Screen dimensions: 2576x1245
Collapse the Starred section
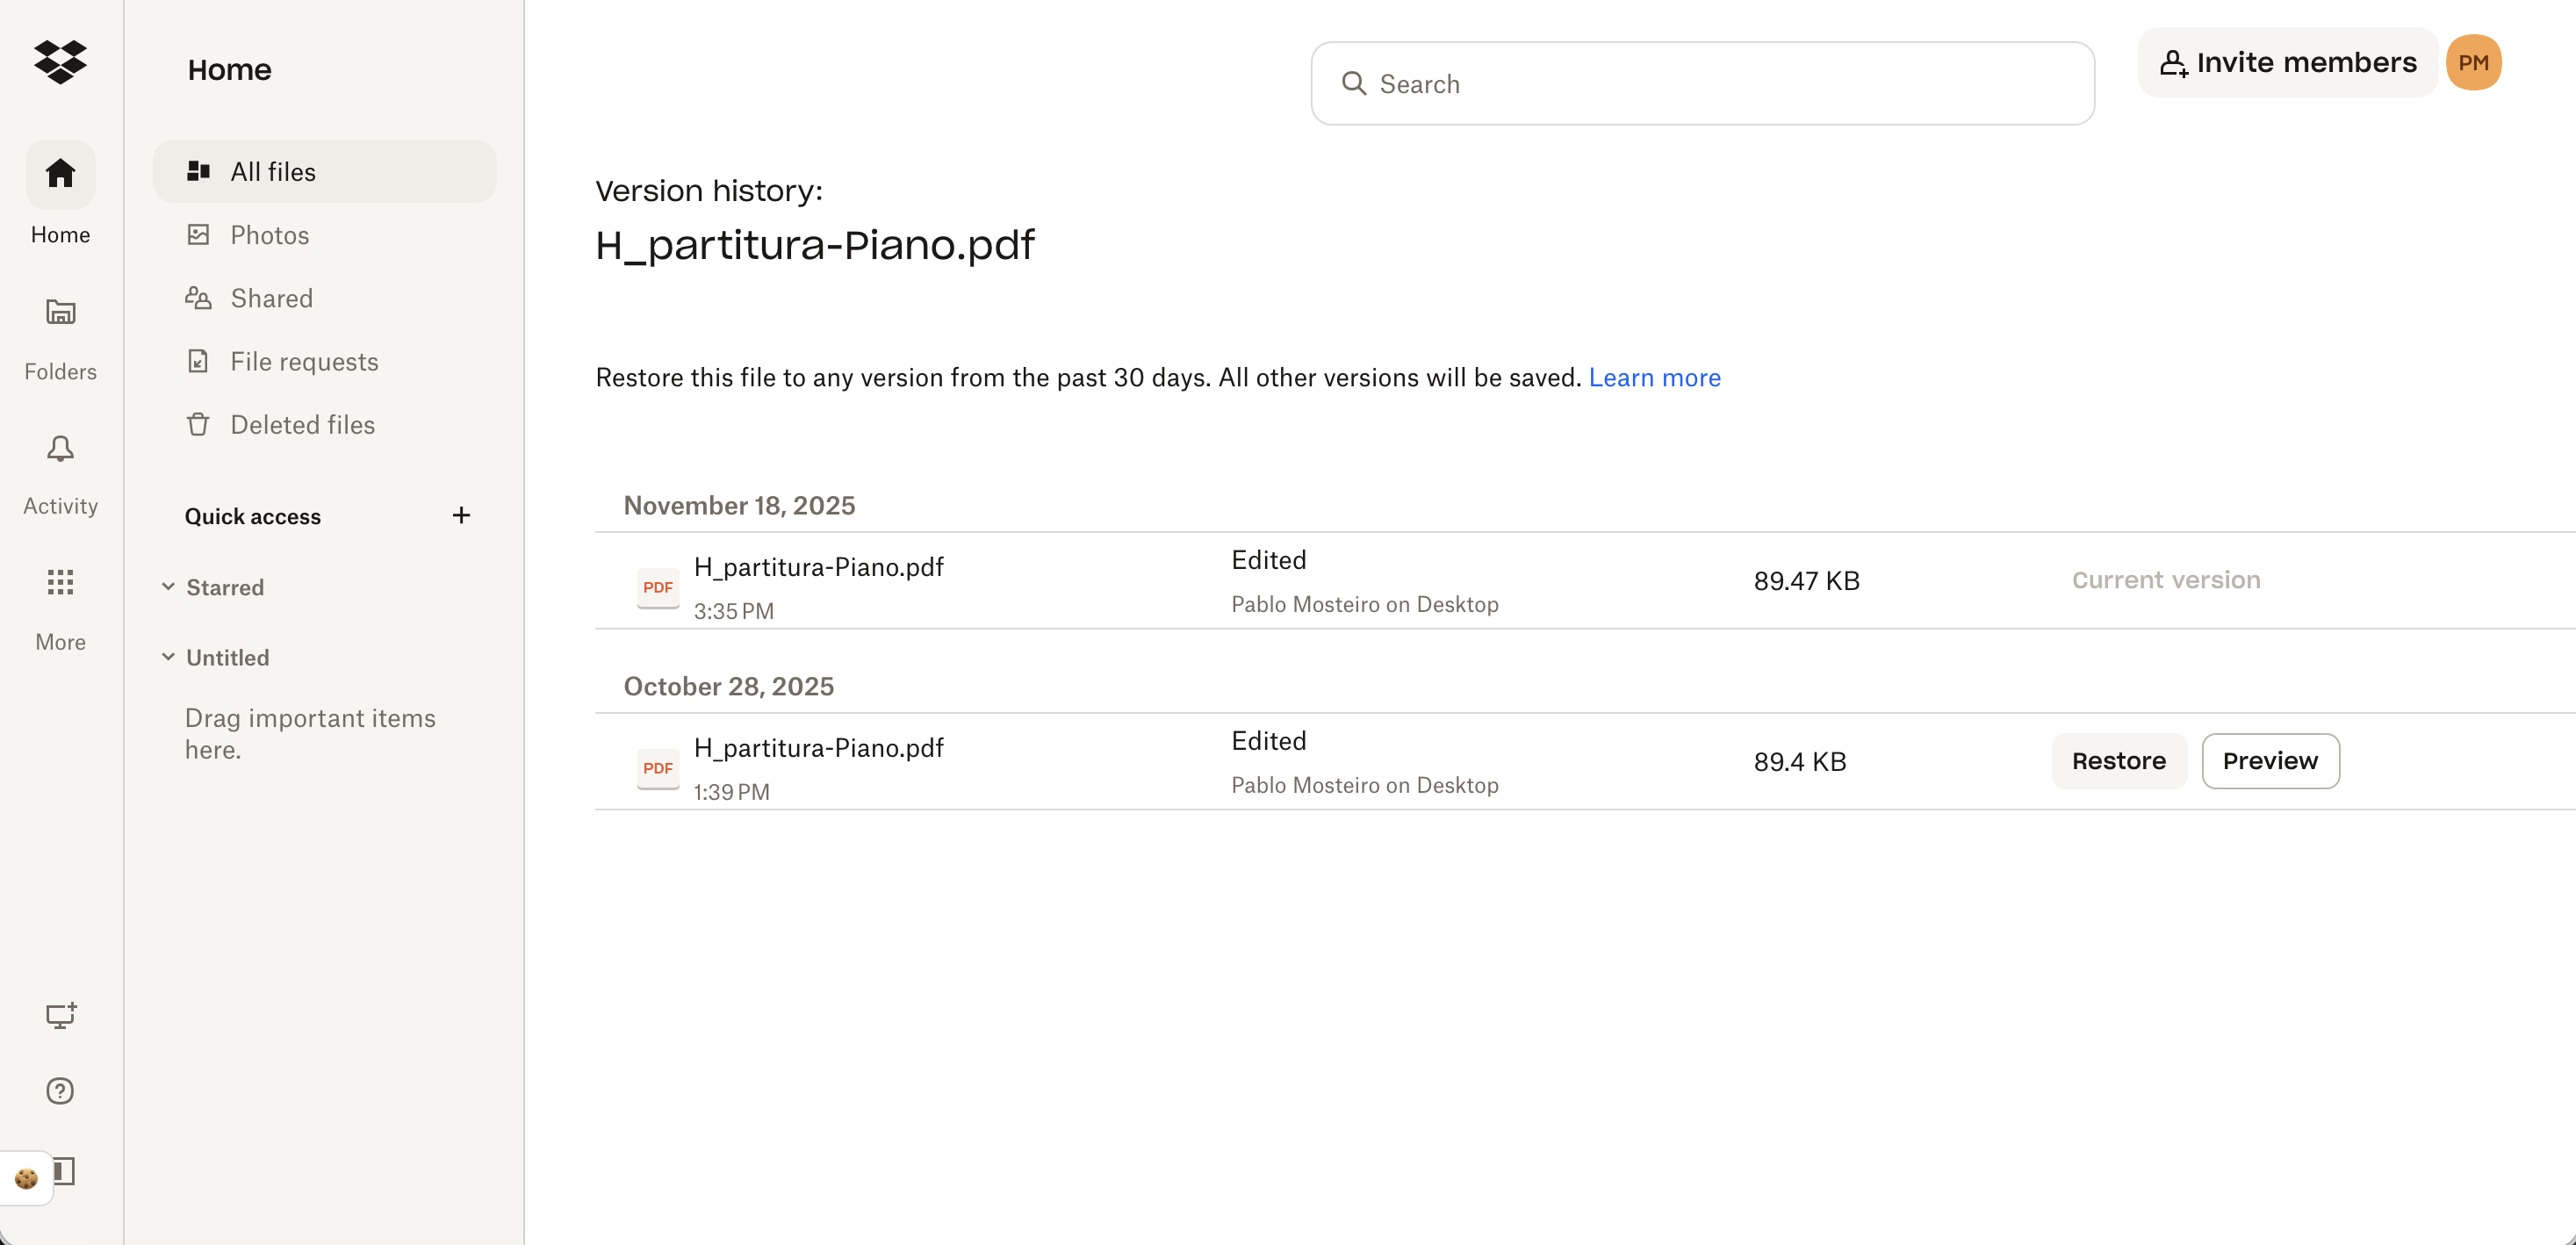pyautogui.click(x=168, y=587)
